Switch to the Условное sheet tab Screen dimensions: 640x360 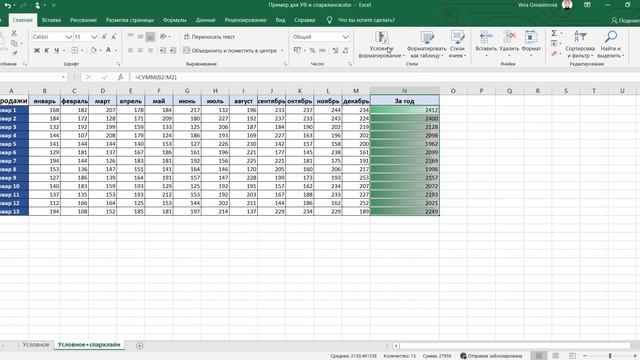pyautogui.click(x=36, y=345)
